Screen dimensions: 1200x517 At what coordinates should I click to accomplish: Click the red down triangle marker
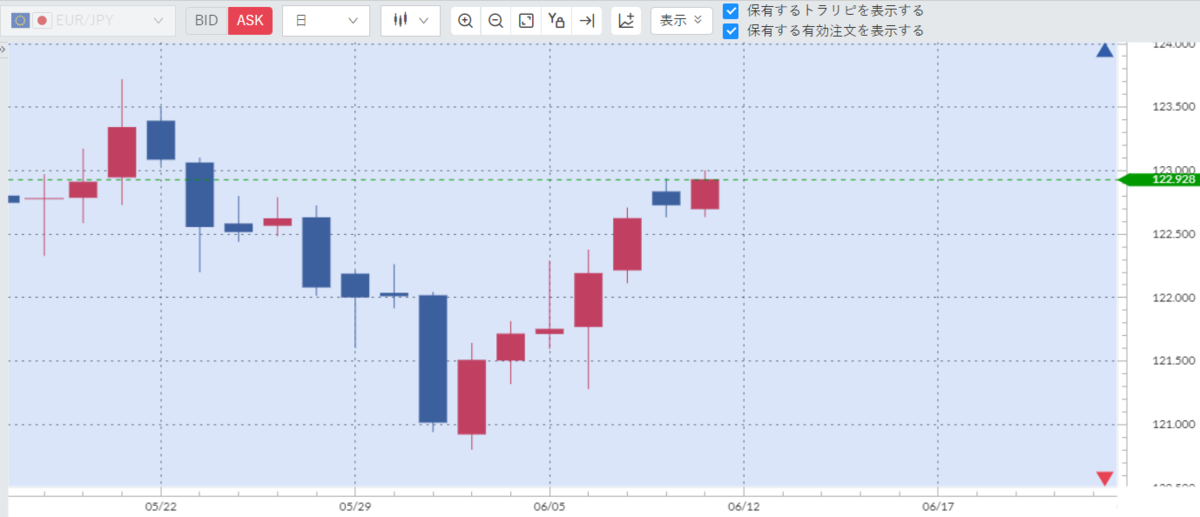(x=1105, y=478)
